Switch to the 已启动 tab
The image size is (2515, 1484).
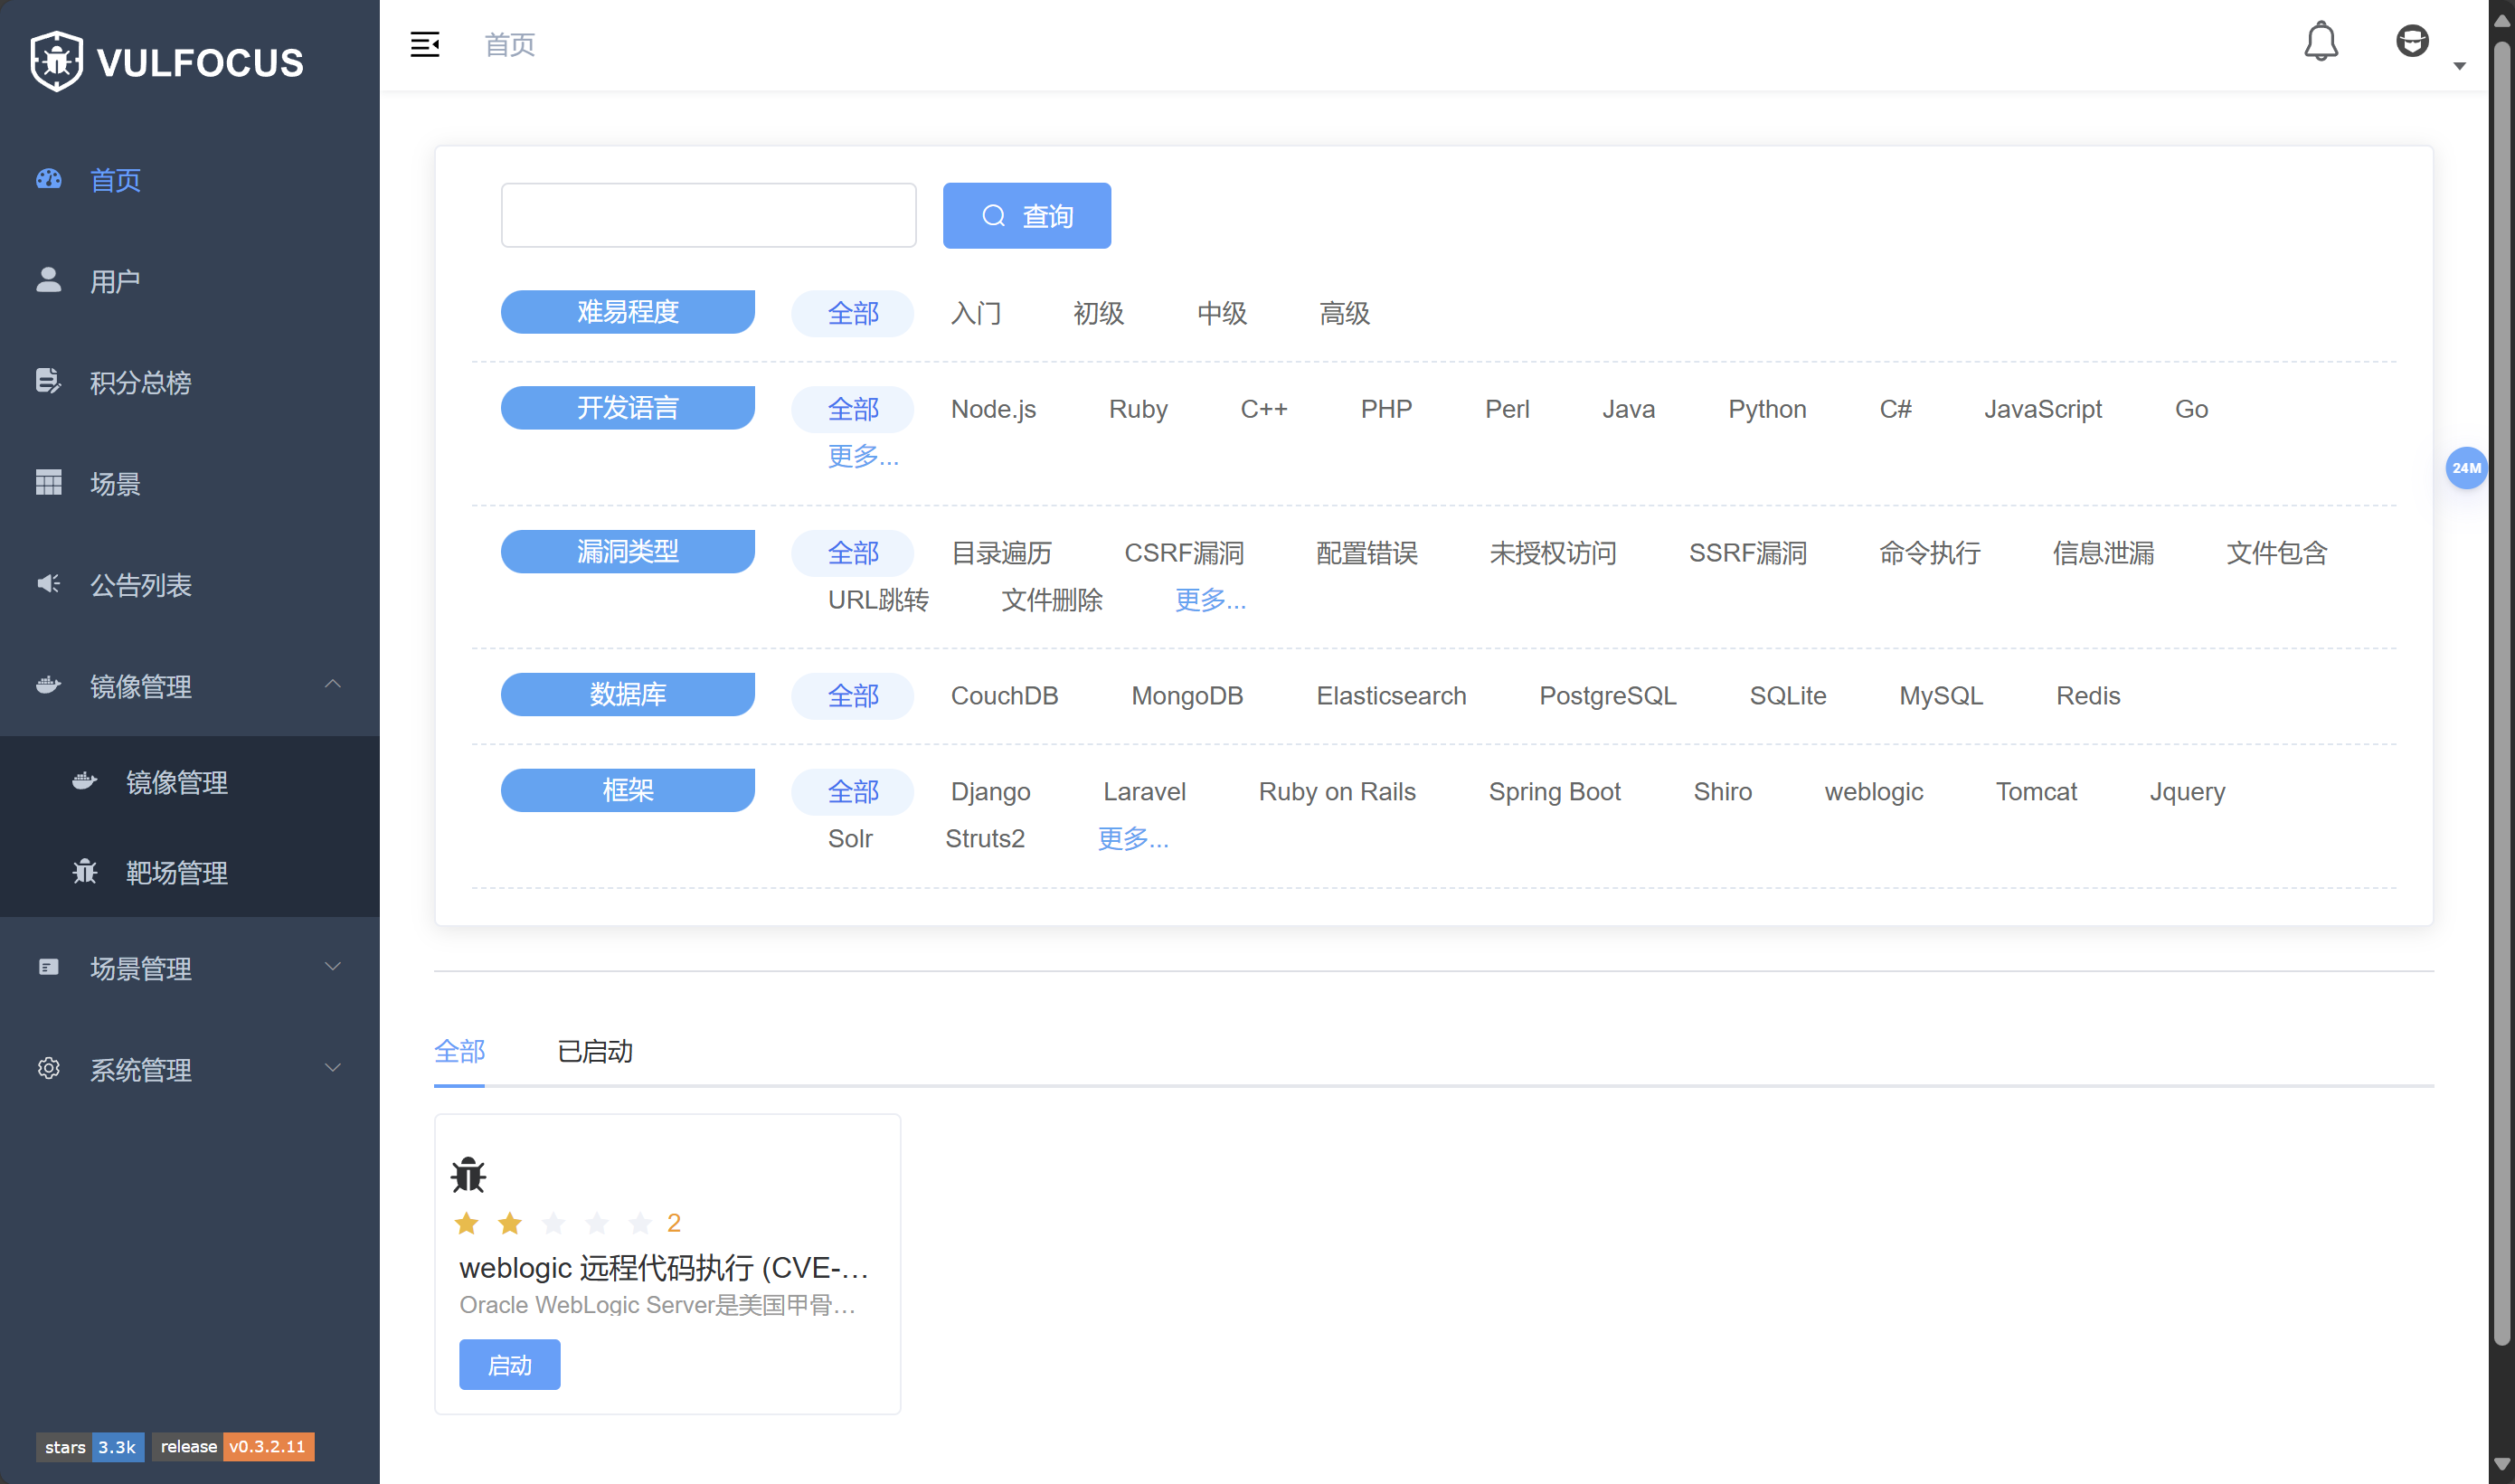coord(594,1051)
